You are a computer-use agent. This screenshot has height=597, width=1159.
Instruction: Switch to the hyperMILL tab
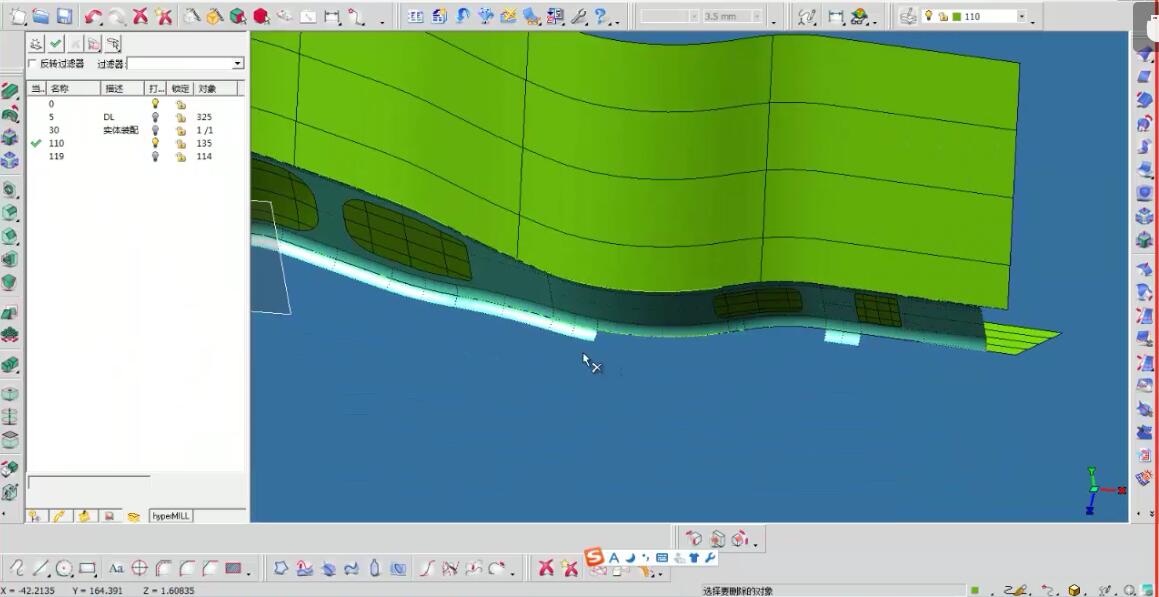(170, 516)
